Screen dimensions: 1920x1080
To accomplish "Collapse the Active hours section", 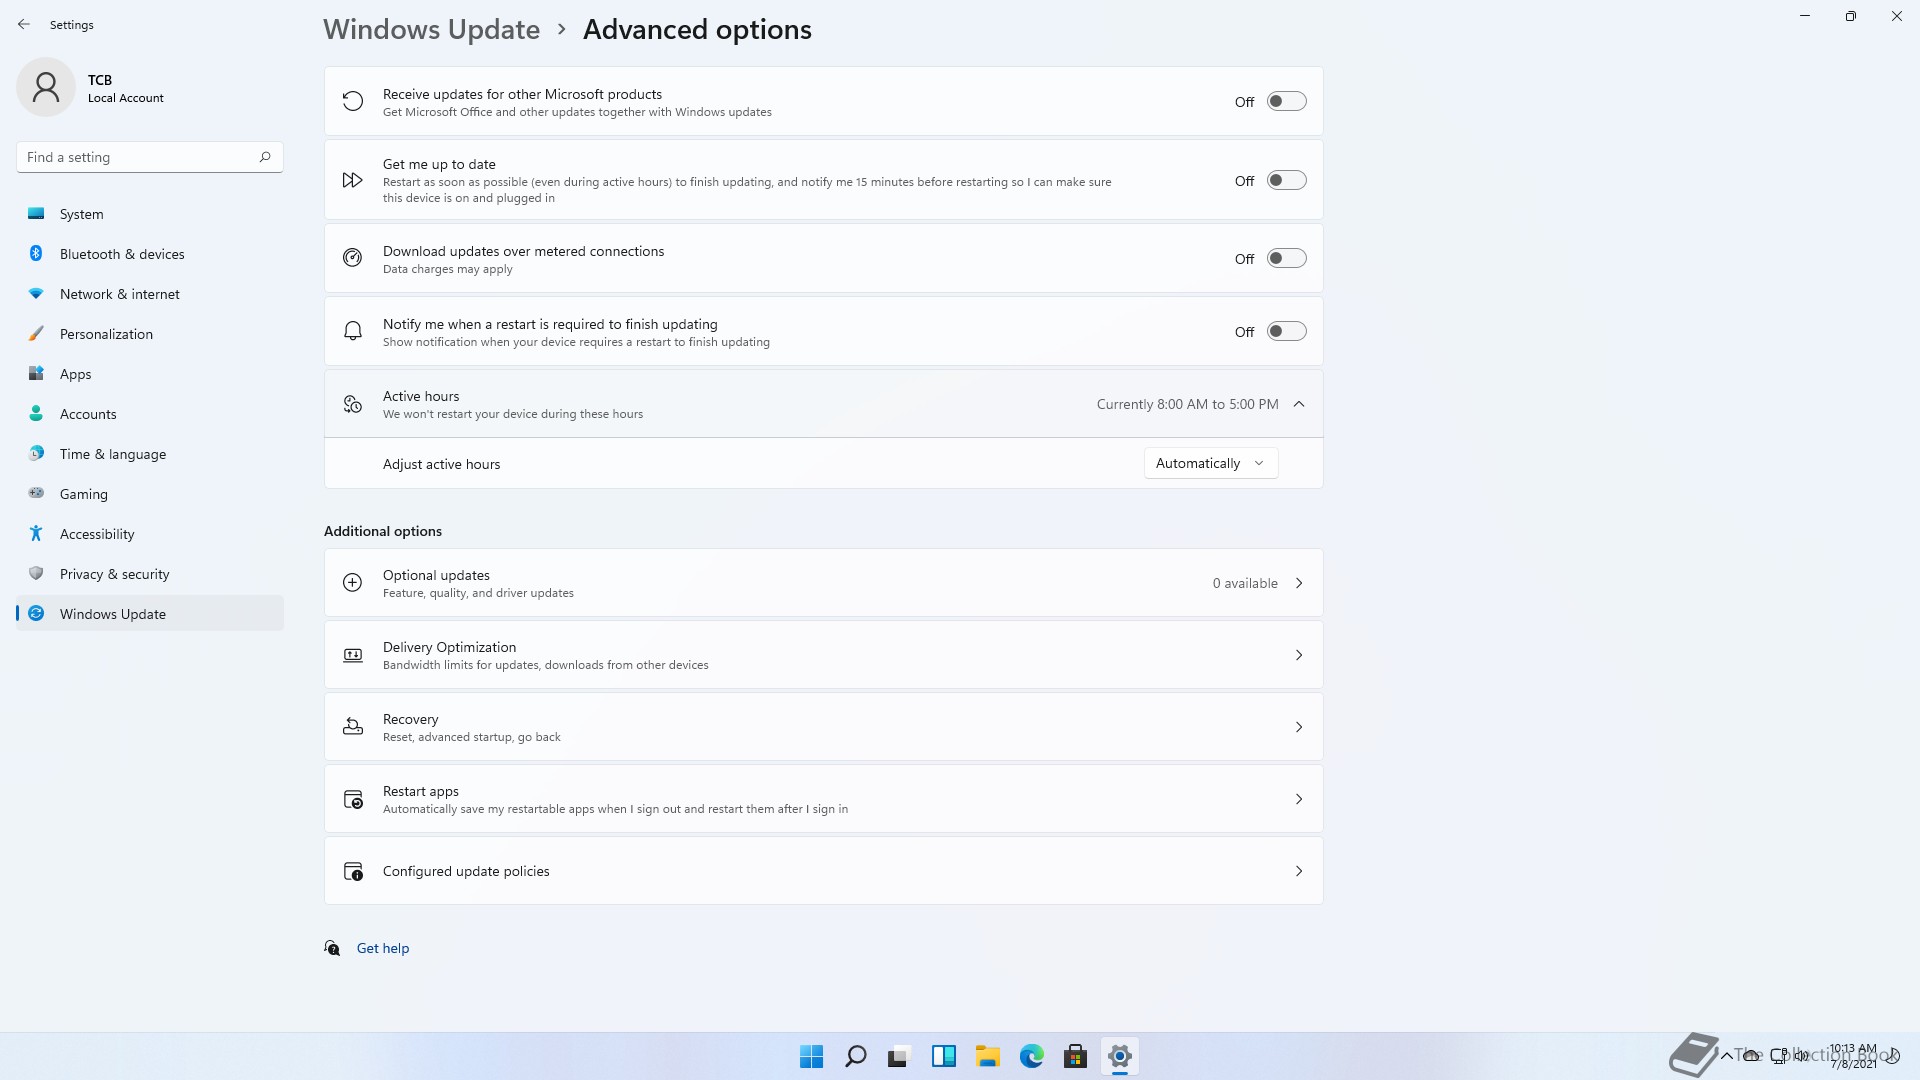I will pos(1299,404).
